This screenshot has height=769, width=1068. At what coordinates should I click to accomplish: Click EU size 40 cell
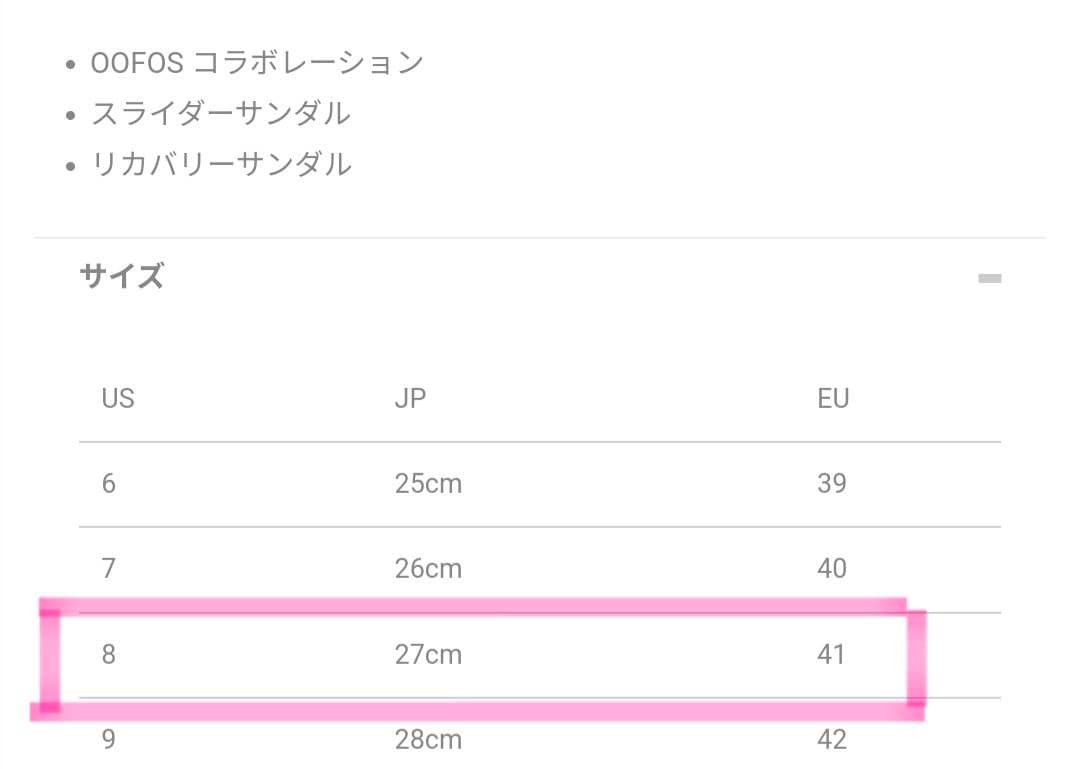pos(831,569)
